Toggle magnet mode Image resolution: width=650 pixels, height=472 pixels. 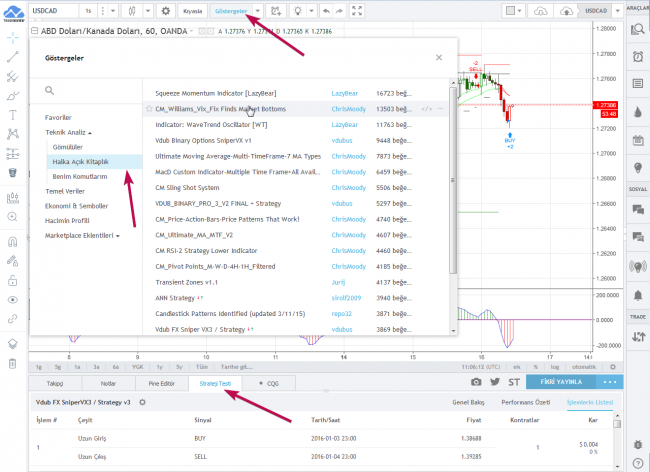coord(13,242)
